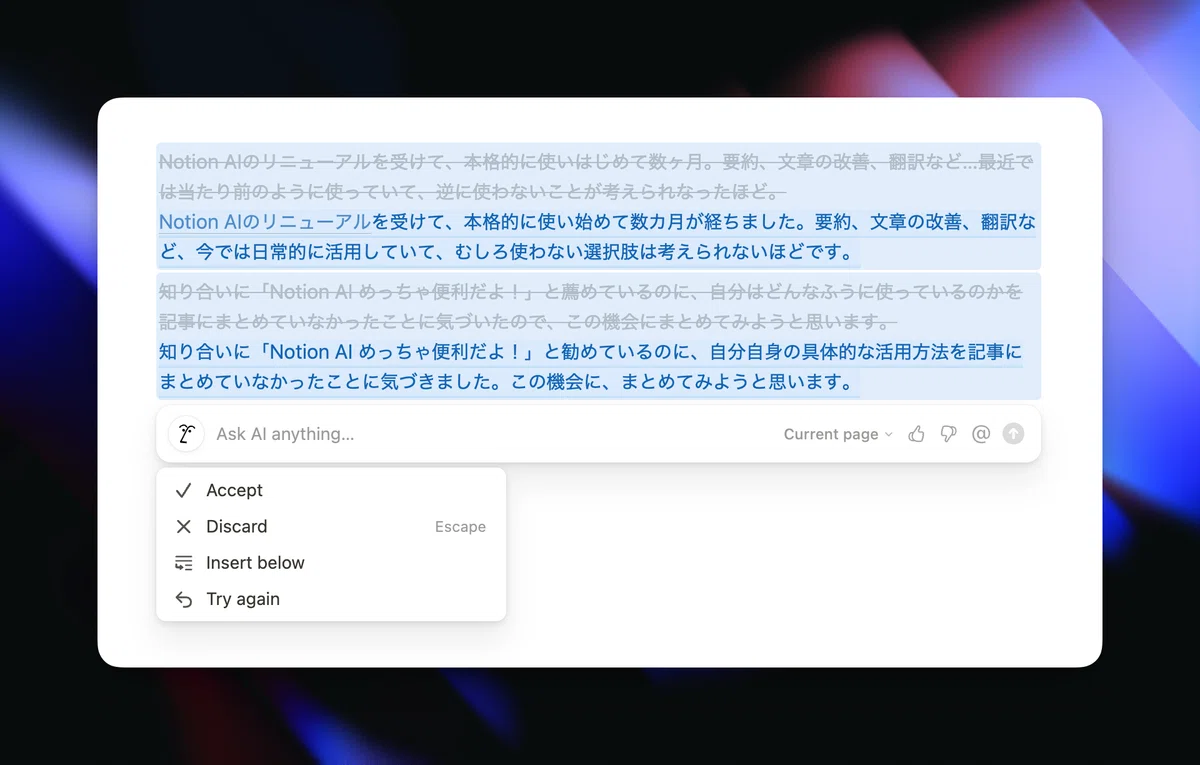Open the Current page scope dropdown
1200x765 pixels.
(838, 434)
